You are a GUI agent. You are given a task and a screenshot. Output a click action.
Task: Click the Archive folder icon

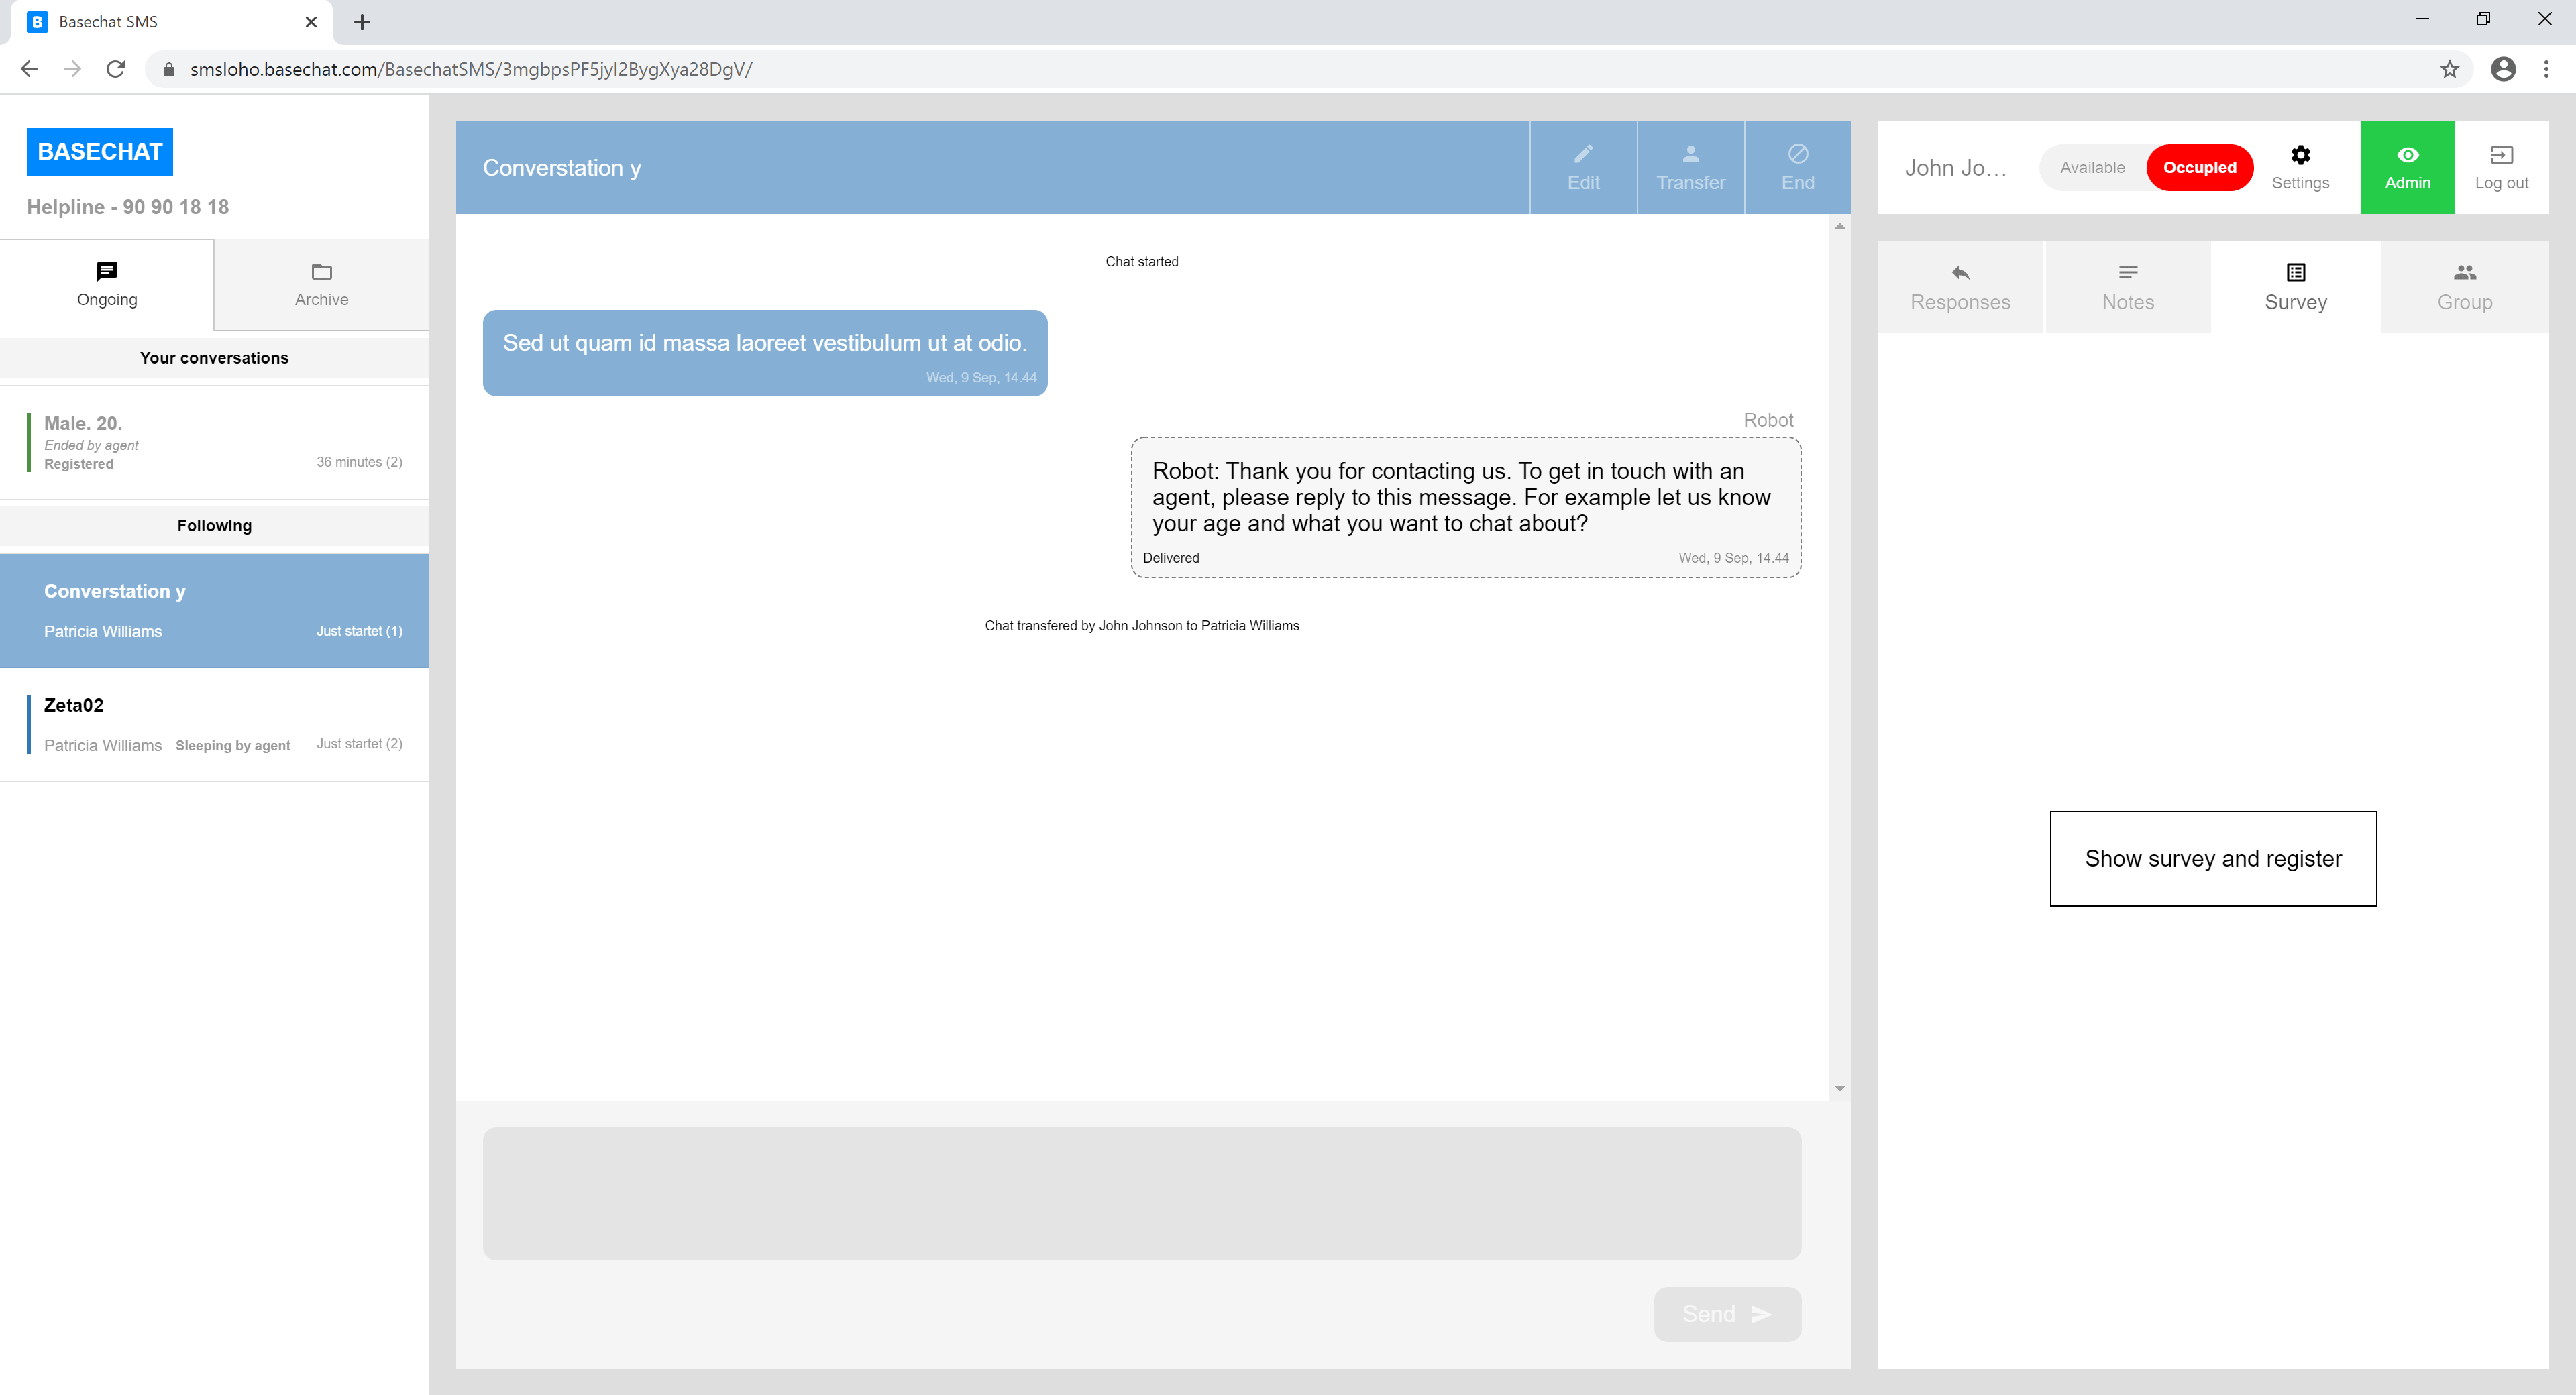pos(322,271)
